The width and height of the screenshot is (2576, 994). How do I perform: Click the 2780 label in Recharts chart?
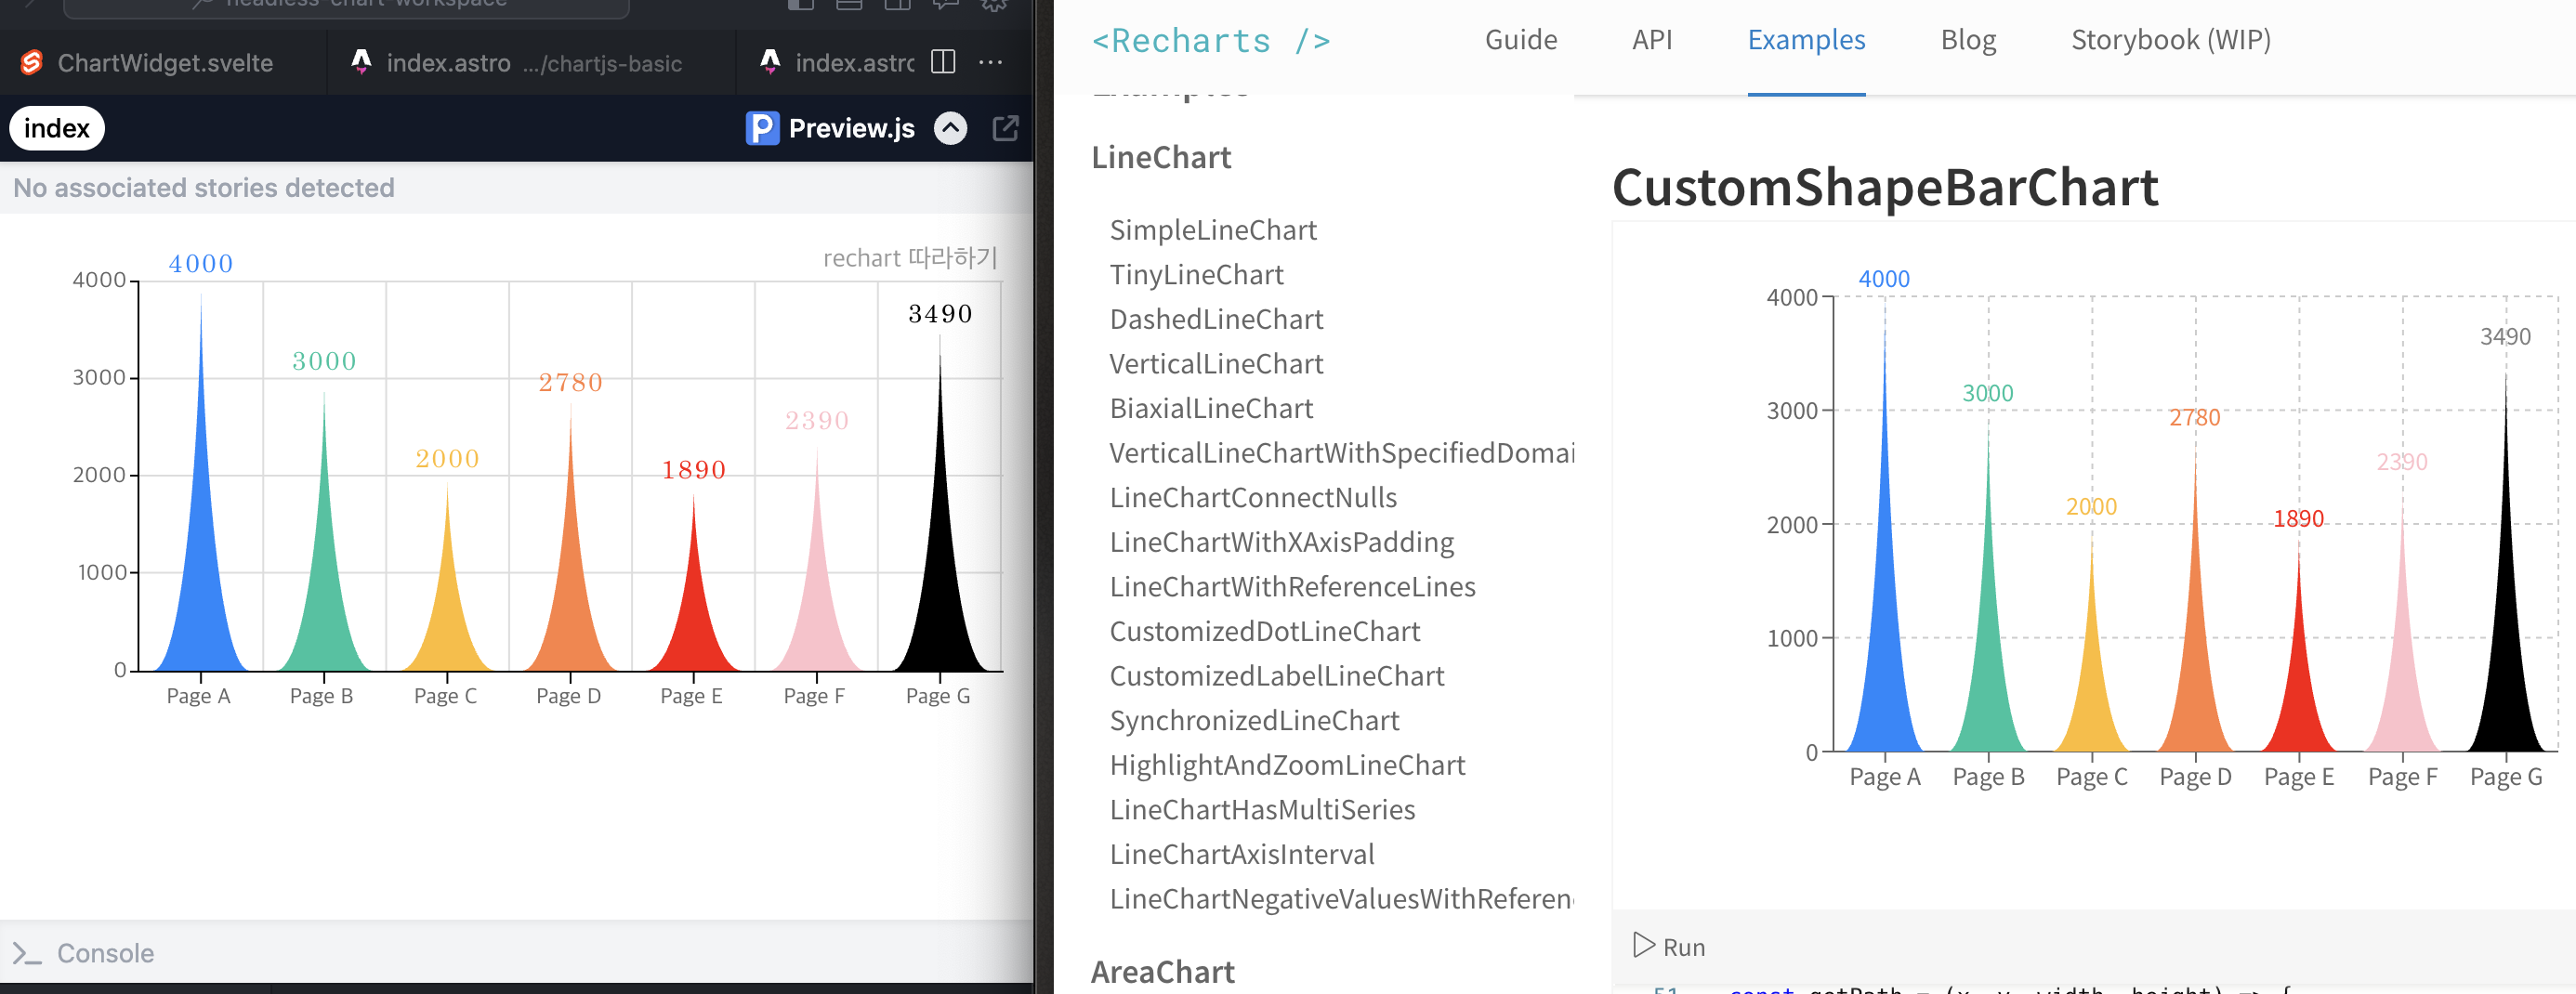click(x=2194, y=418)
